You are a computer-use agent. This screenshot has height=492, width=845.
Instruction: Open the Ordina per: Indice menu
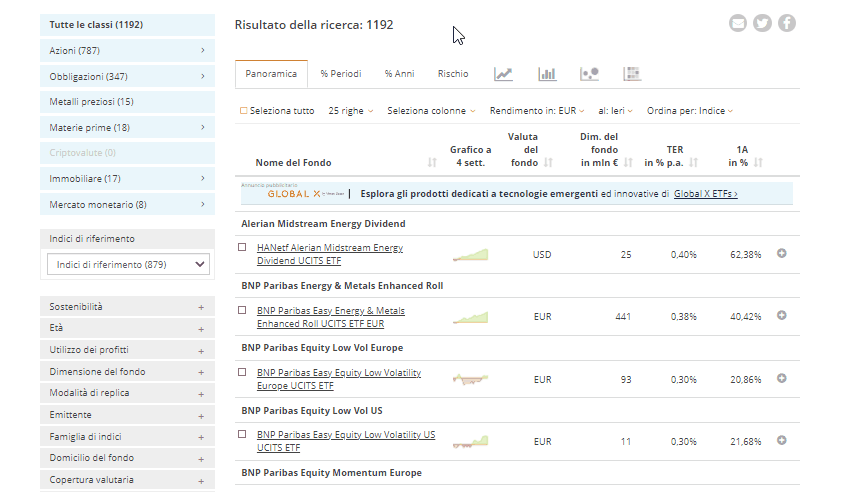(690, 111)
